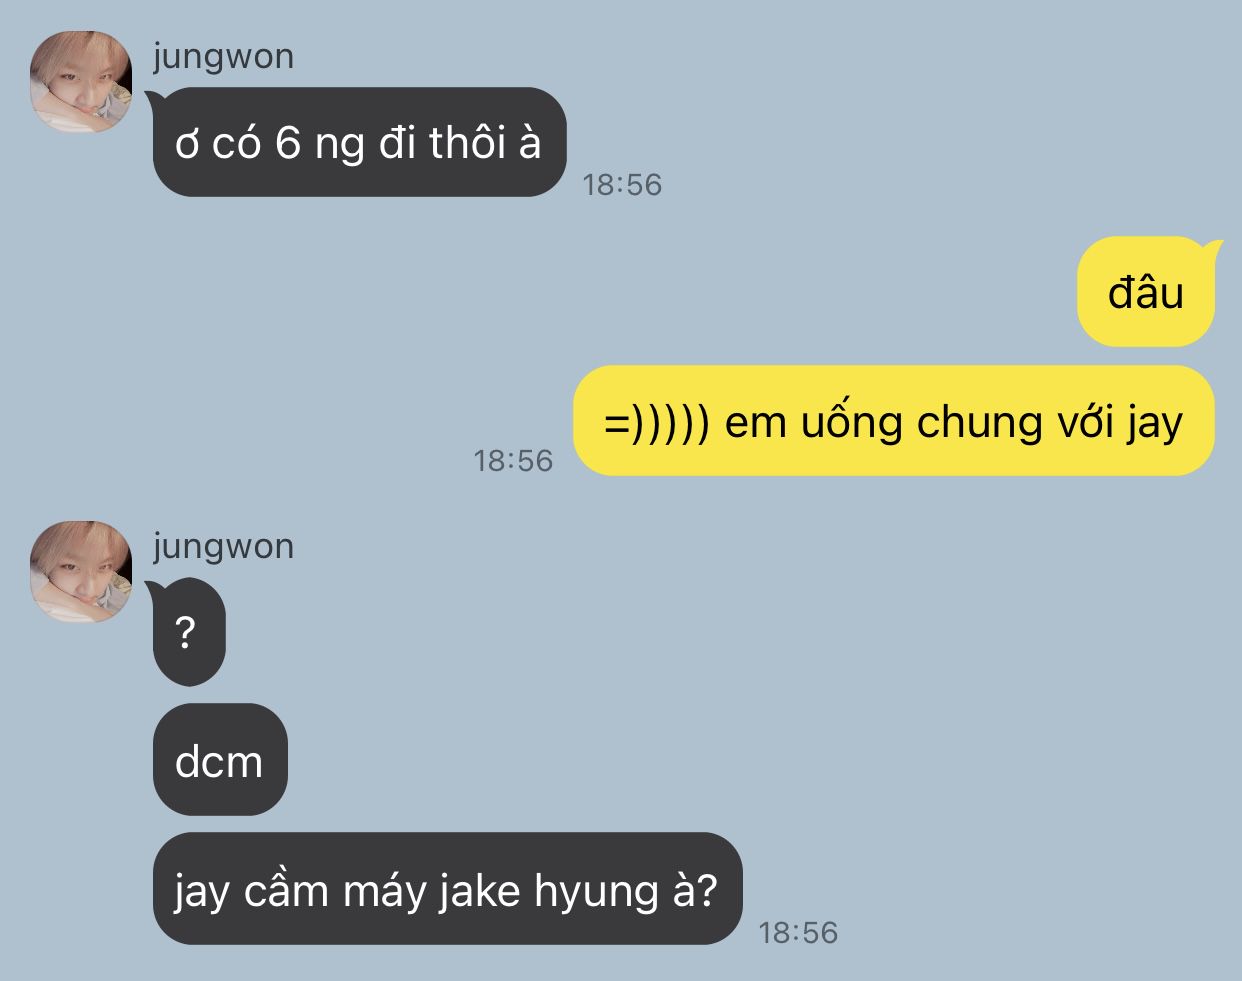Select the jungwon sender name above first message
This screenshot has height=981, width=1242.
tap(223, 57)
